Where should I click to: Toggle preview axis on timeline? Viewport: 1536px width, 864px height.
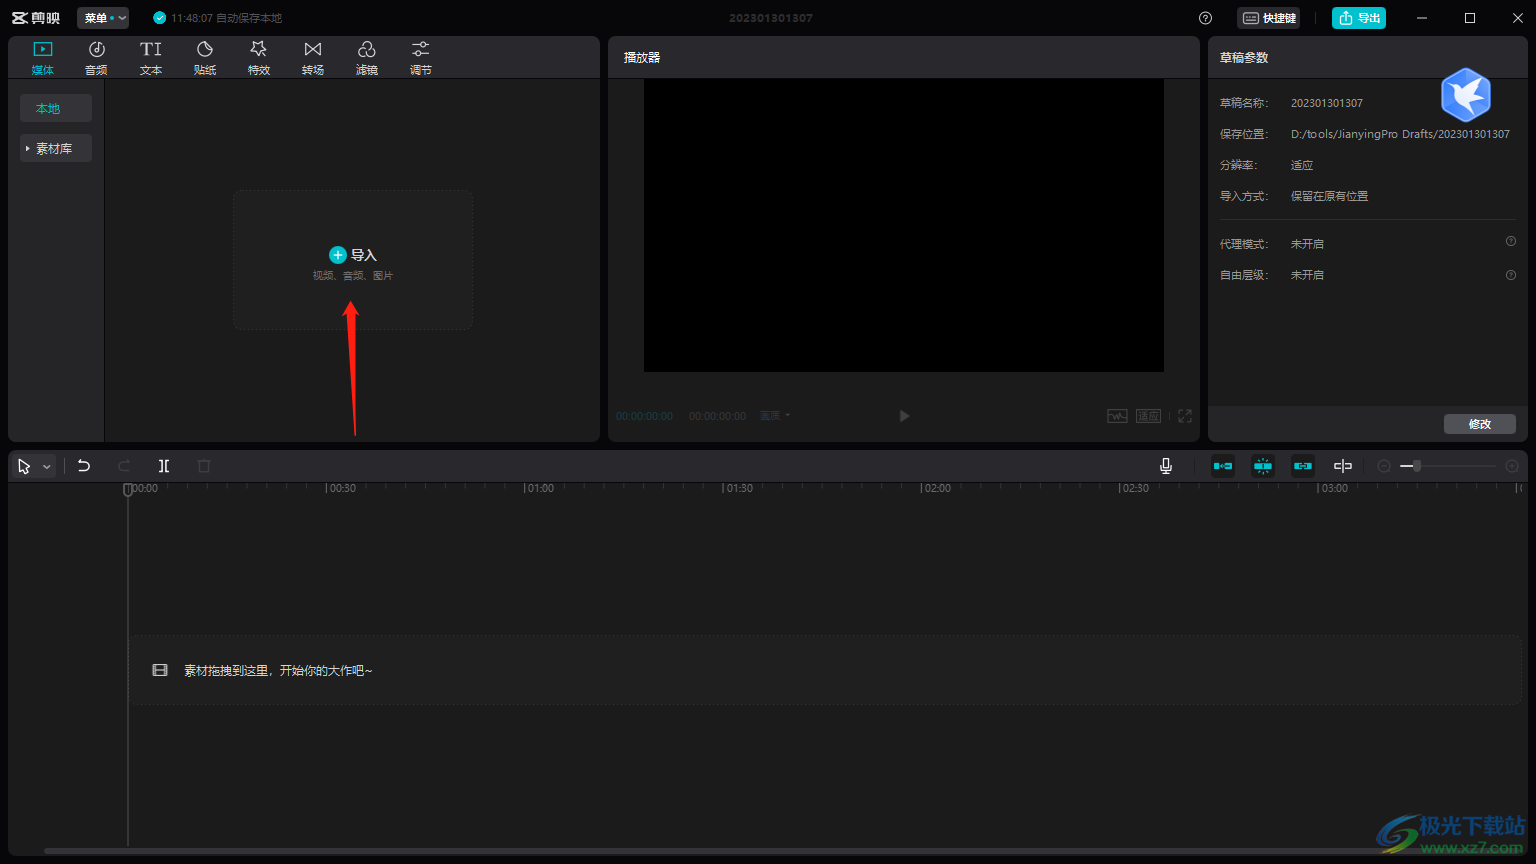point(1343,466)
